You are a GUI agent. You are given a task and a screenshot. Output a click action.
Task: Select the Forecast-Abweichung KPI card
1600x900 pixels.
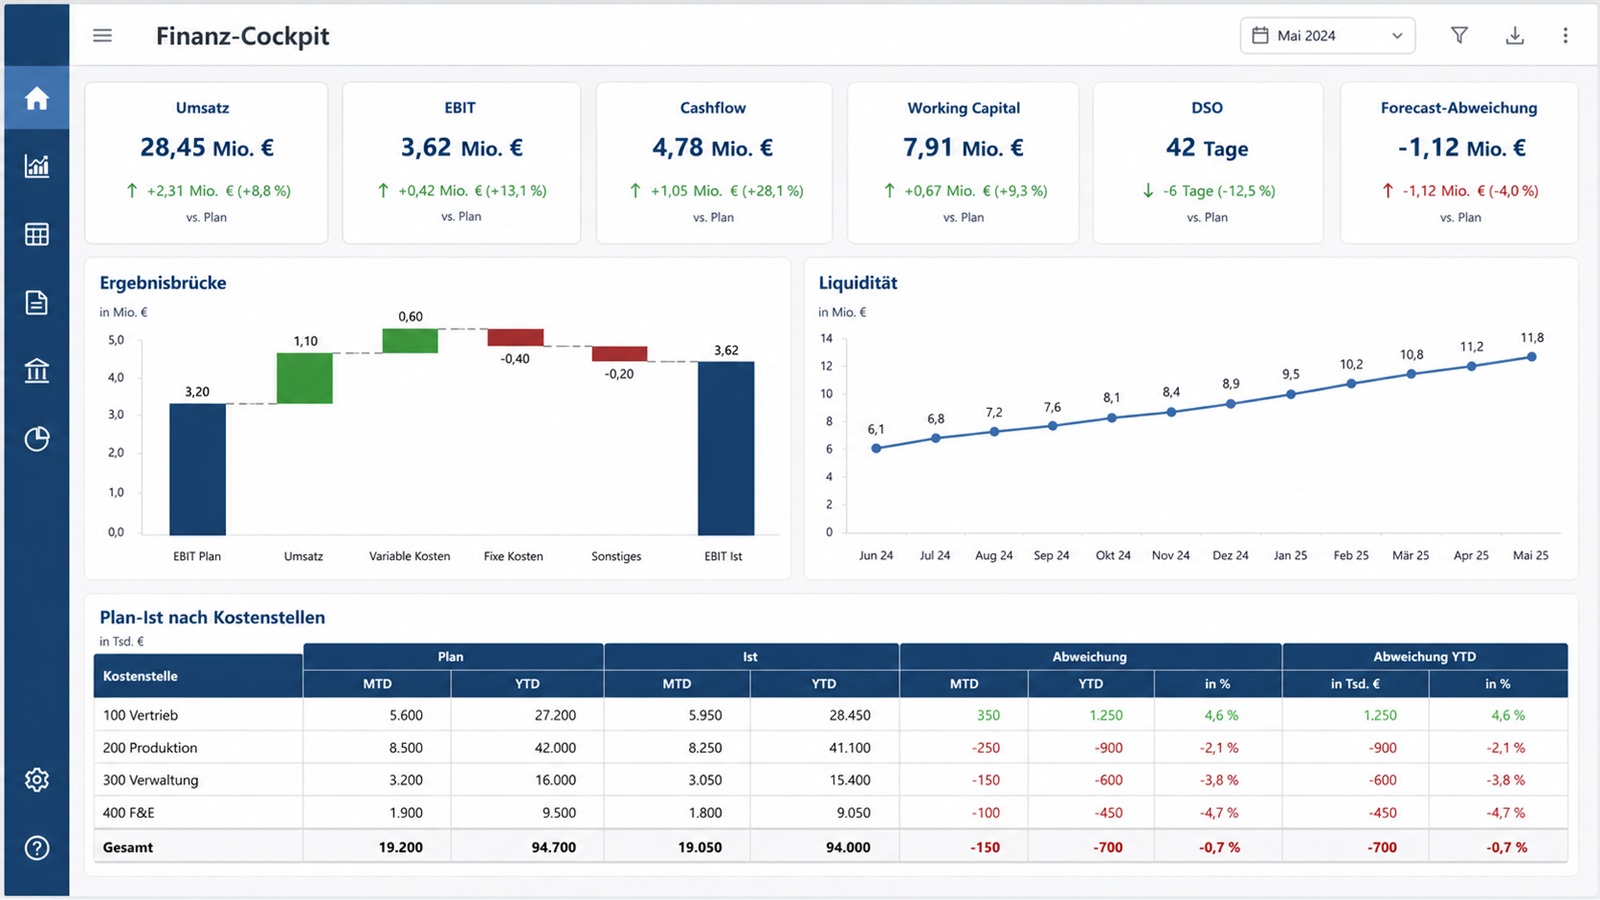click(1459, 163)
